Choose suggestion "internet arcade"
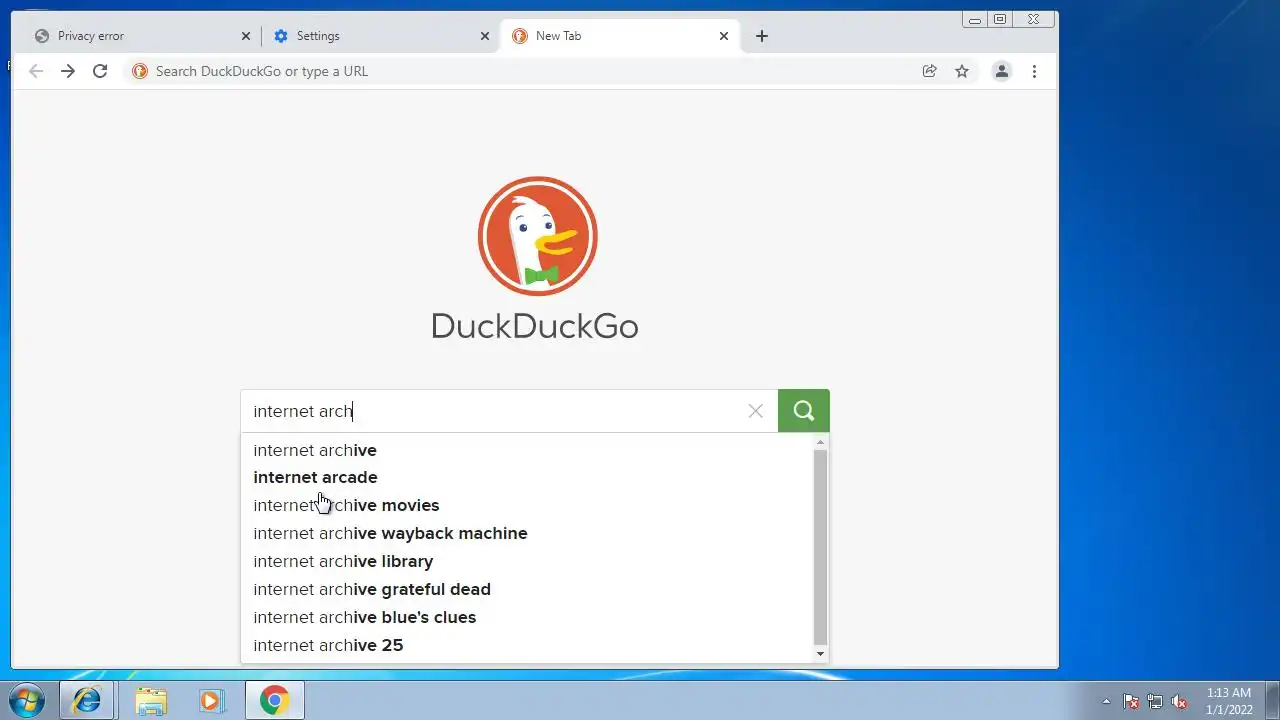Viewport: 1280px width, 720px height. (527, 478)
